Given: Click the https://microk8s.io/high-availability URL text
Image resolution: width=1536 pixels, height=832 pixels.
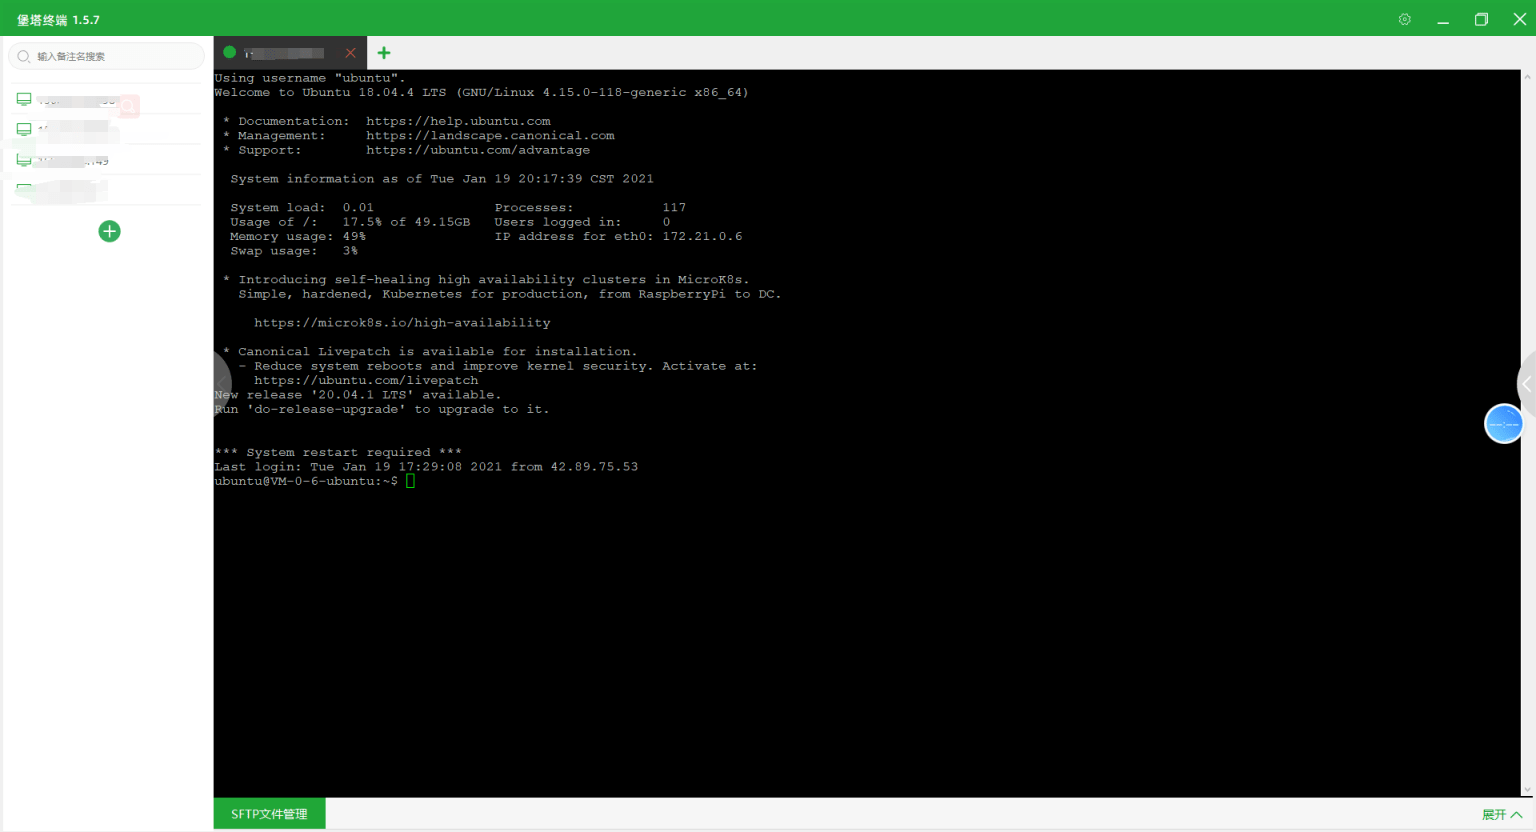Looking at the screenshot, I should tap(402, 323).
